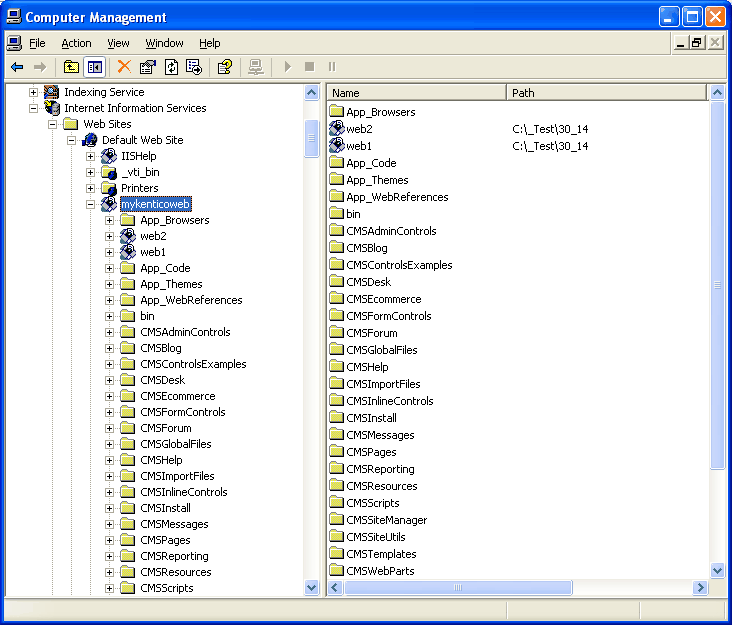Click the Indexing Service icon in the tree
The image size is (732, 625).
point(51,92)
